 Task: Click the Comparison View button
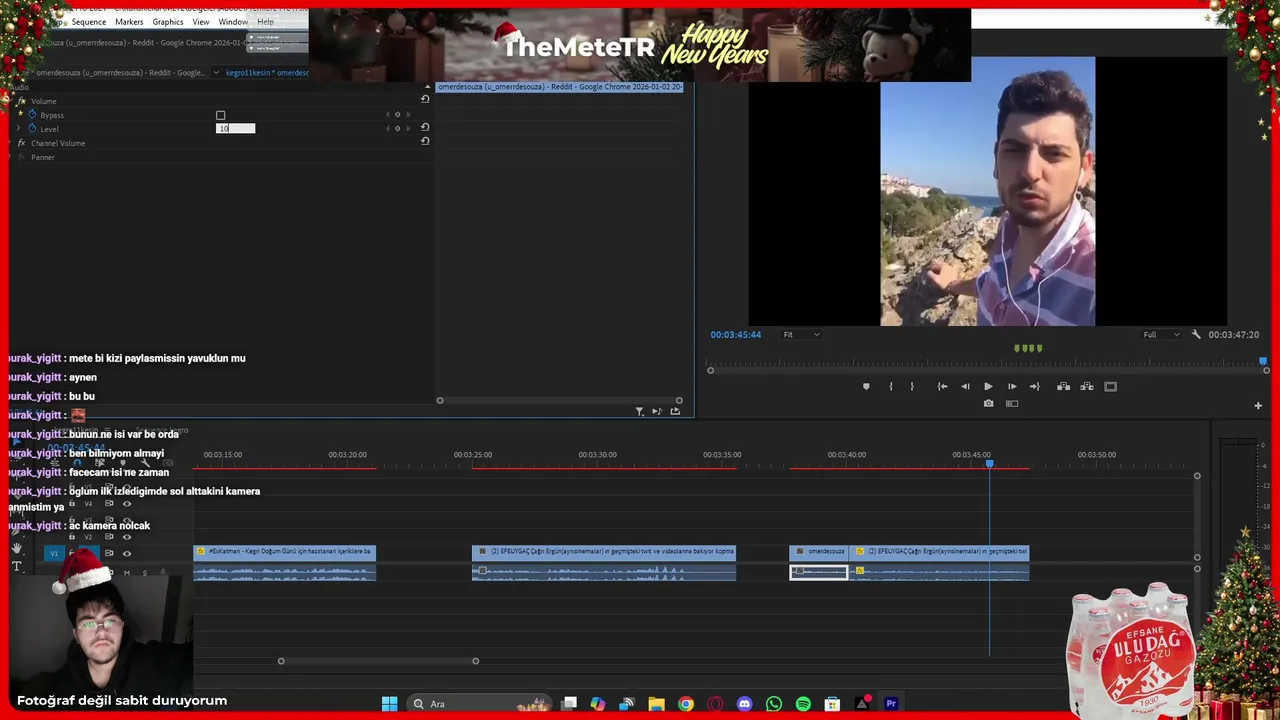[x=1012, y=403]
